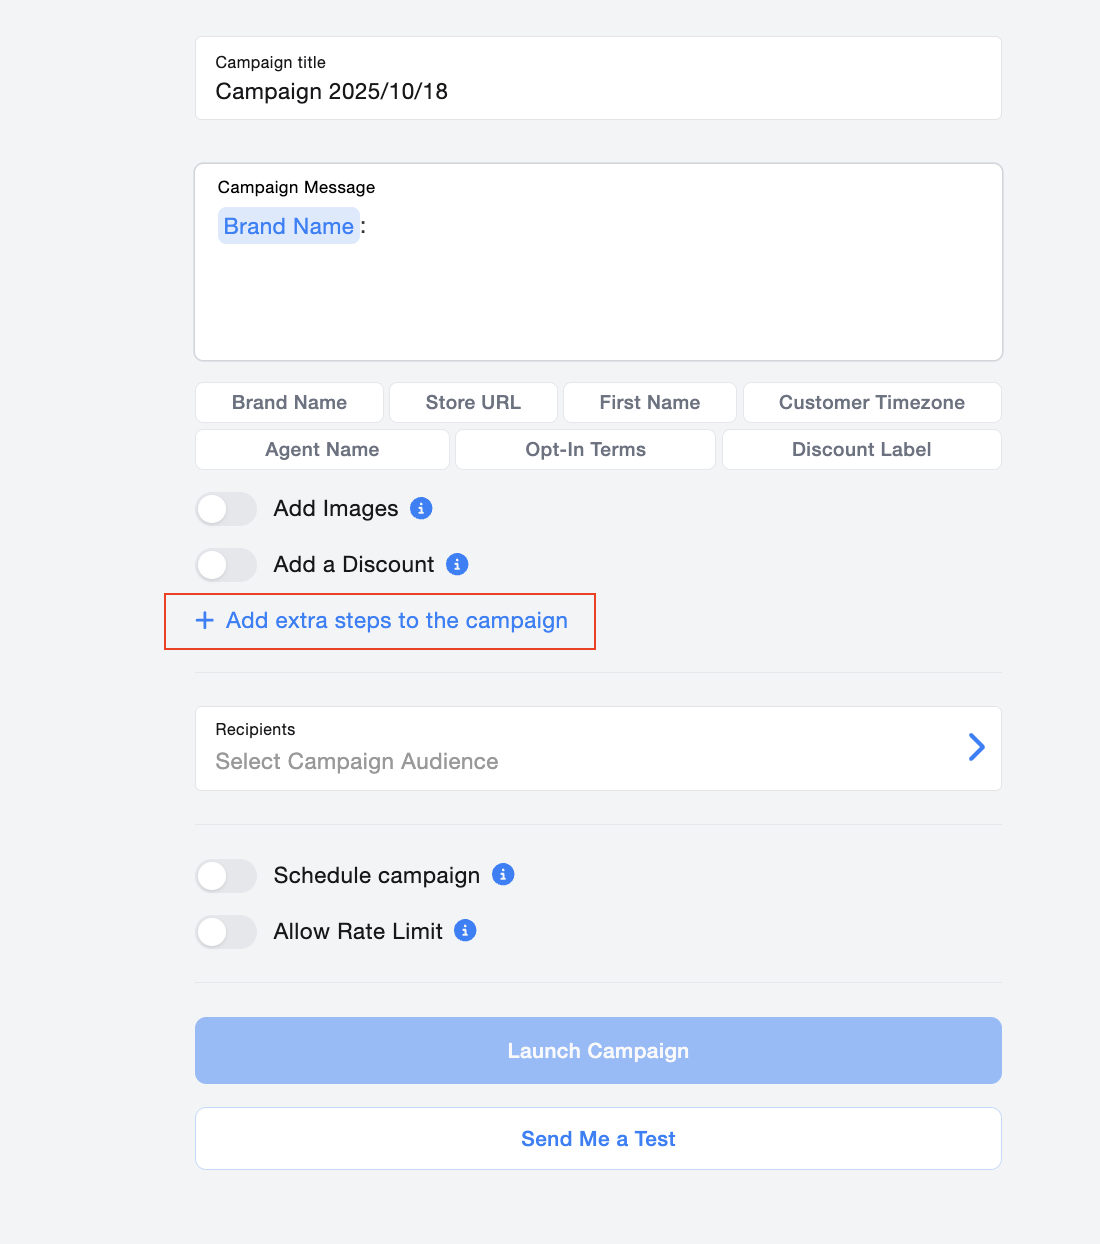Toggle Schedule campaign on
This screenshot has width=1100, height=1244.
pyautogui.click(x=226, y=876)
